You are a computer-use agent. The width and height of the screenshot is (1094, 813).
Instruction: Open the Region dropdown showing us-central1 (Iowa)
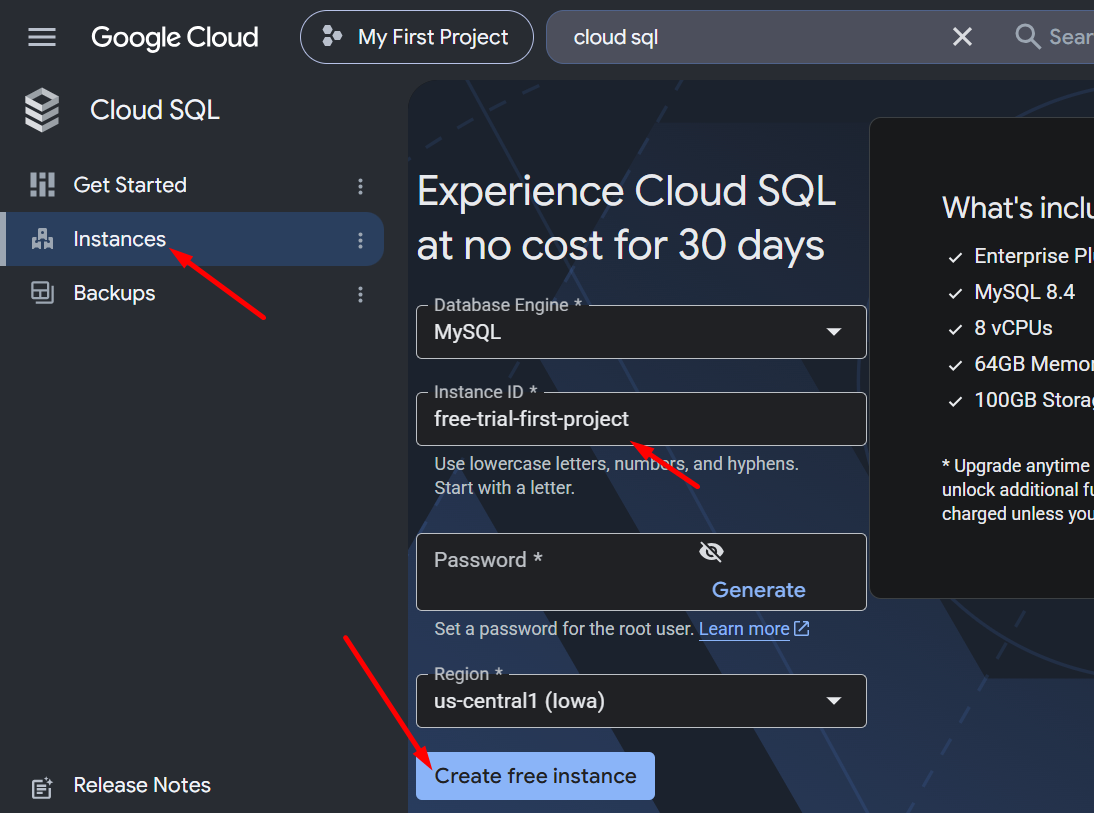click(x=641, y=701)
